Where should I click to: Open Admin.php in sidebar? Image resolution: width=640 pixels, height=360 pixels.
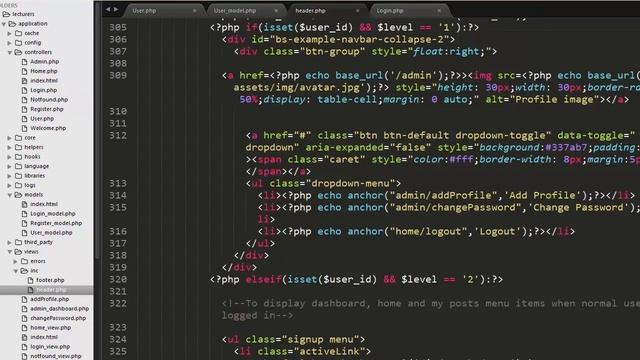44,62
